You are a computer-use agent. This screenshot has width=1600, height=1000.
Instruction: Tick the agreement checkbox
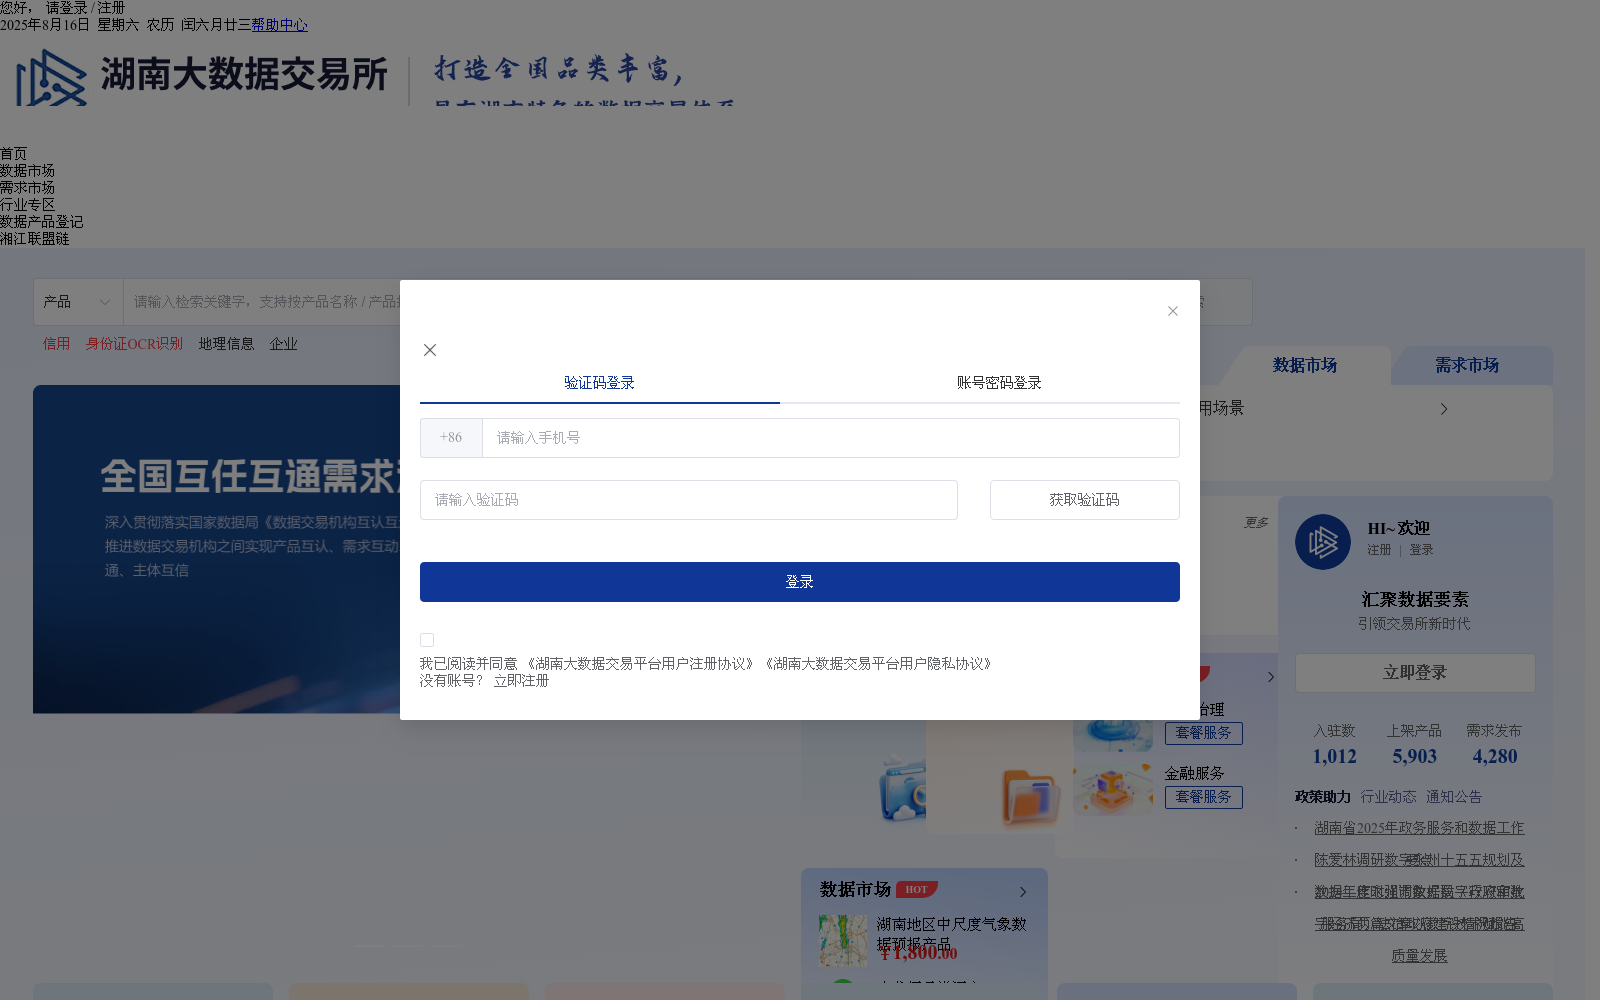click(427, 640)
